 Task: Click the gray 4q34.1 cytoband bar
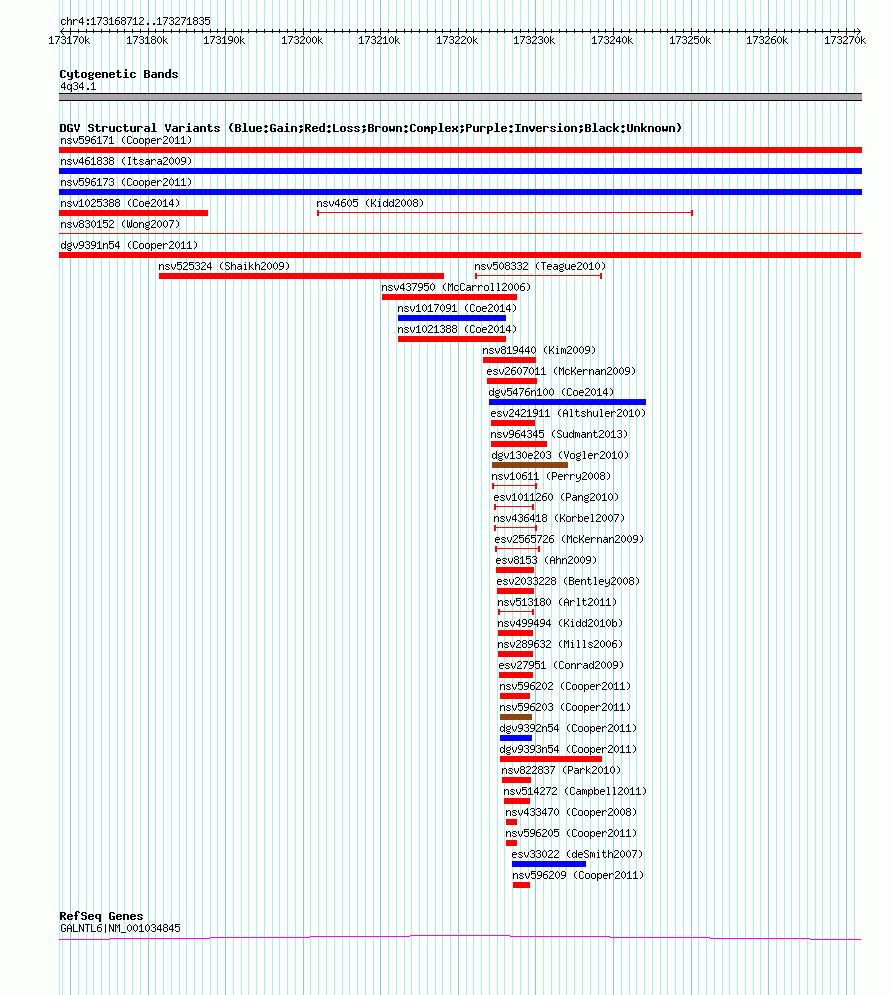[x=461, y=97]
